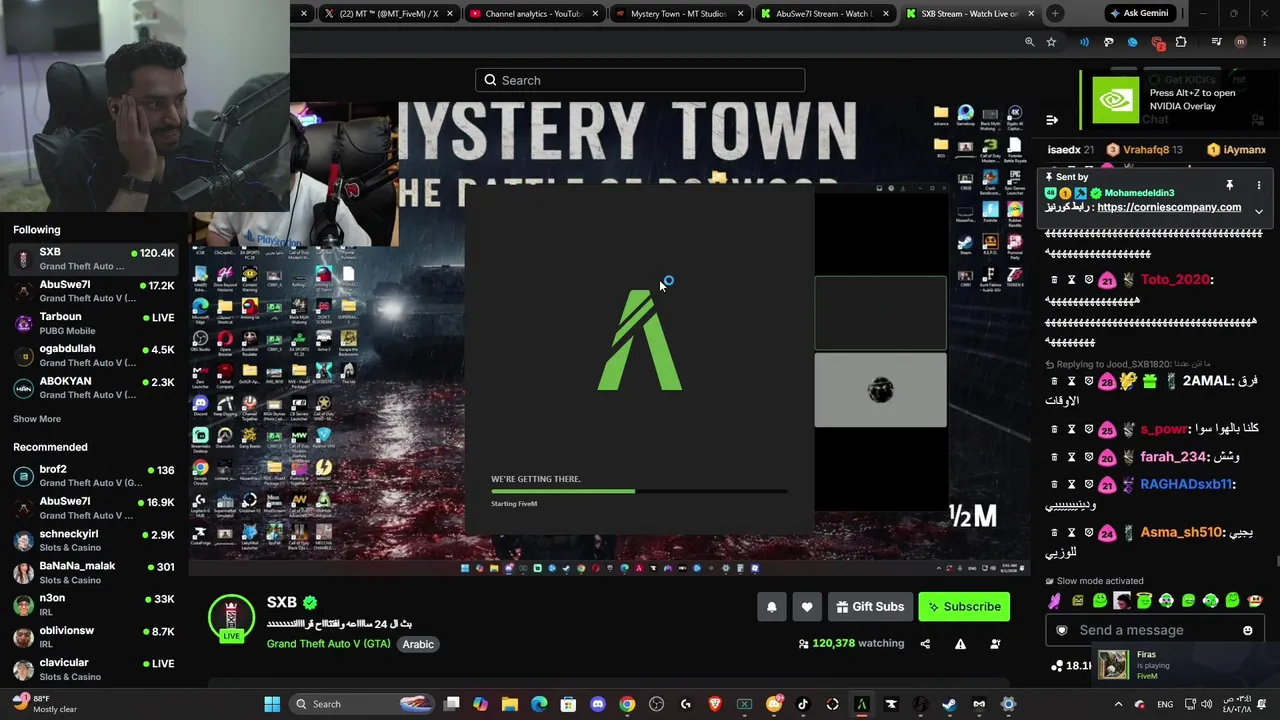Screen dimensions: 1280x720
Task: Open SXB in Following sidebar
Action: click(x=94, y=259)
